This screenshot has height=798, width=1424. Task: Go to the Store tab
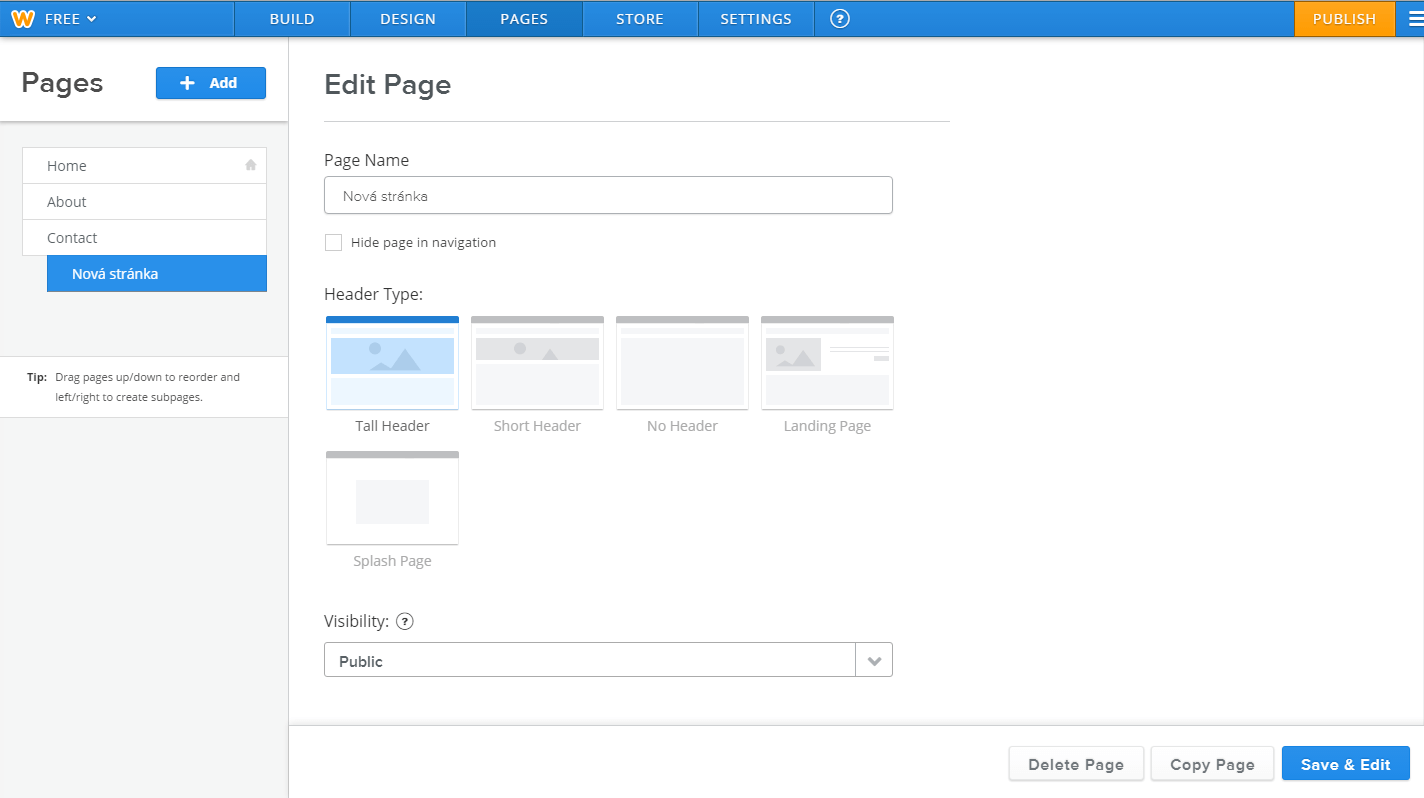640,19
